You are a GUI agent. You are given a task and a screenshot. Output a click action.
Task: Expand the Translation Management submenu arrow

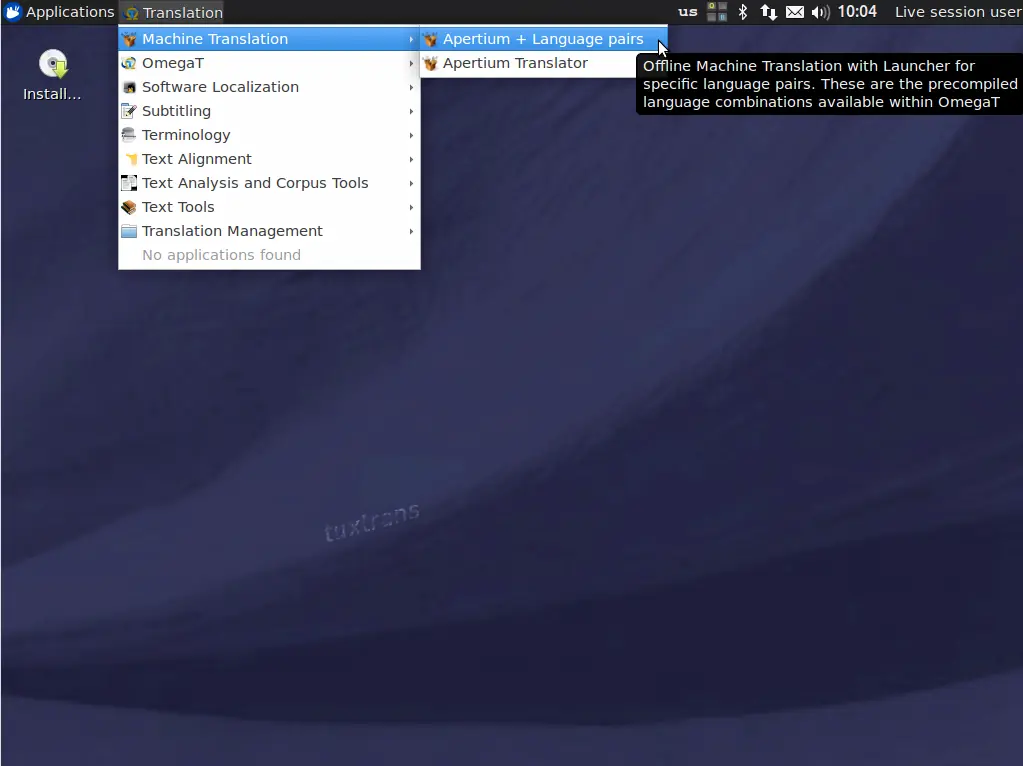click(x=411, y=231)
